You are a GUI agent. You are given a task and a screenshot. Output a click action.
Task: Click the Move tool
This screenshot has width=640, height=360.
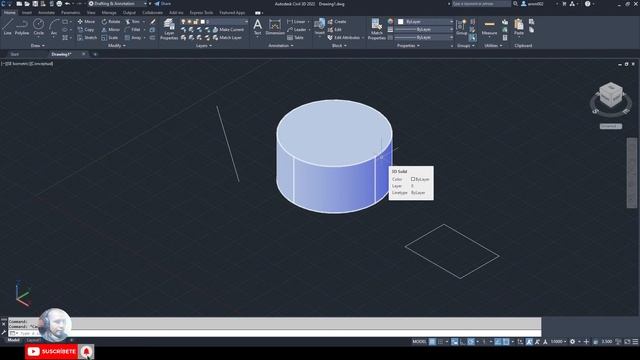coord(86,22)
